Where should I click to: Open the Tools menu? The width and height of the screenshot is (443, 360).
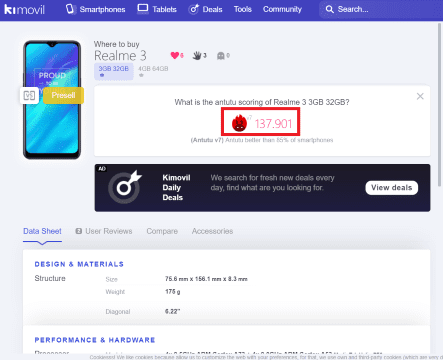[243, 9]
